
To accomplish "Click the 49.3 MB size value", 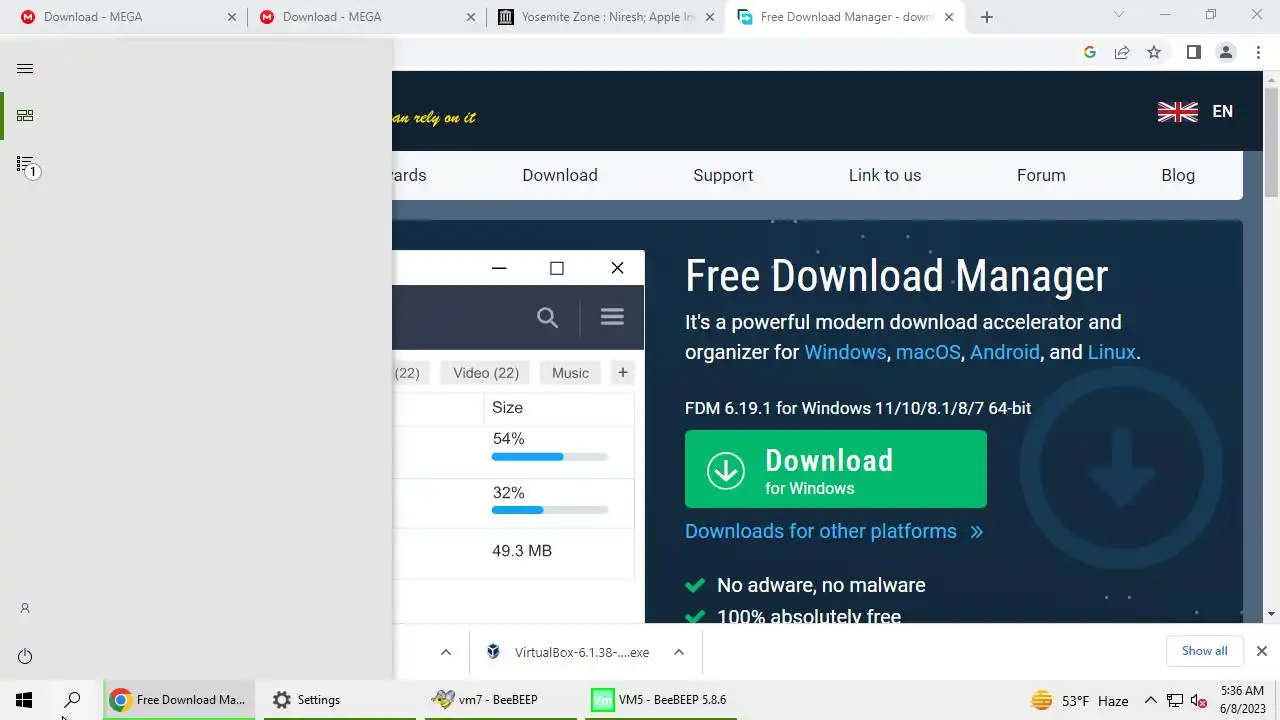I will (x=522, y=551).
